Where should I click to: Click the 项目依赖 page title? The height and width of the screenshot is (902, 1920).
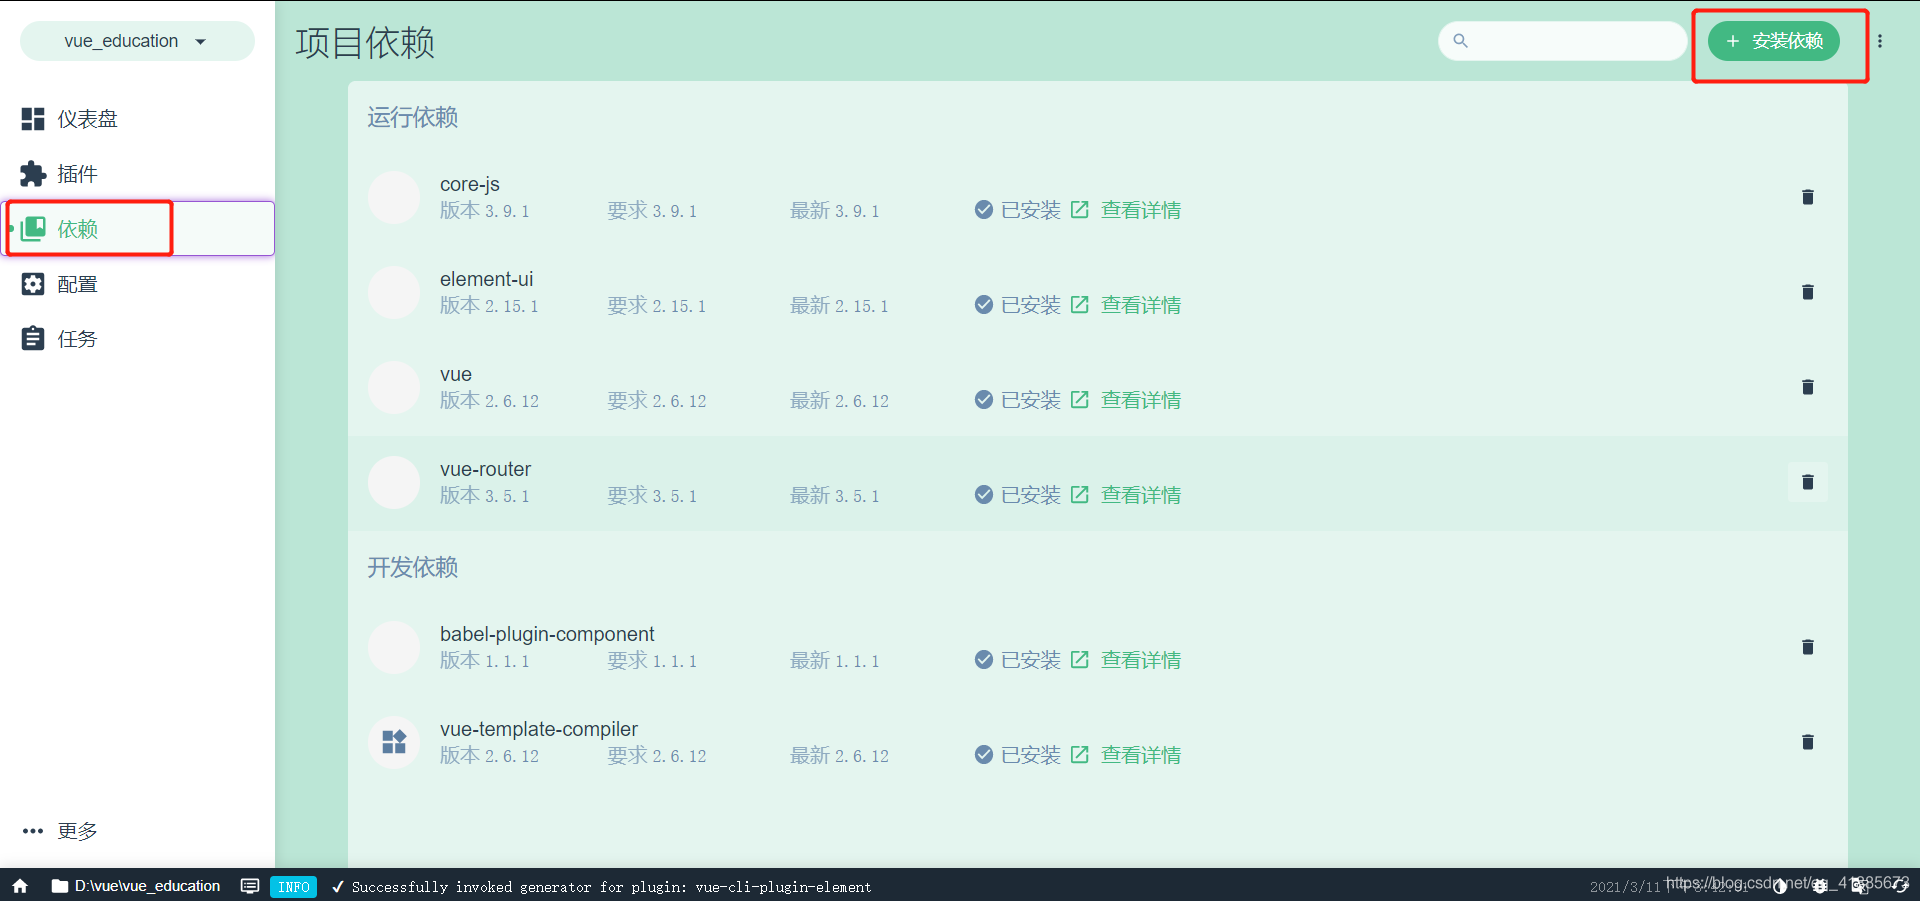[x=365, y=43]
